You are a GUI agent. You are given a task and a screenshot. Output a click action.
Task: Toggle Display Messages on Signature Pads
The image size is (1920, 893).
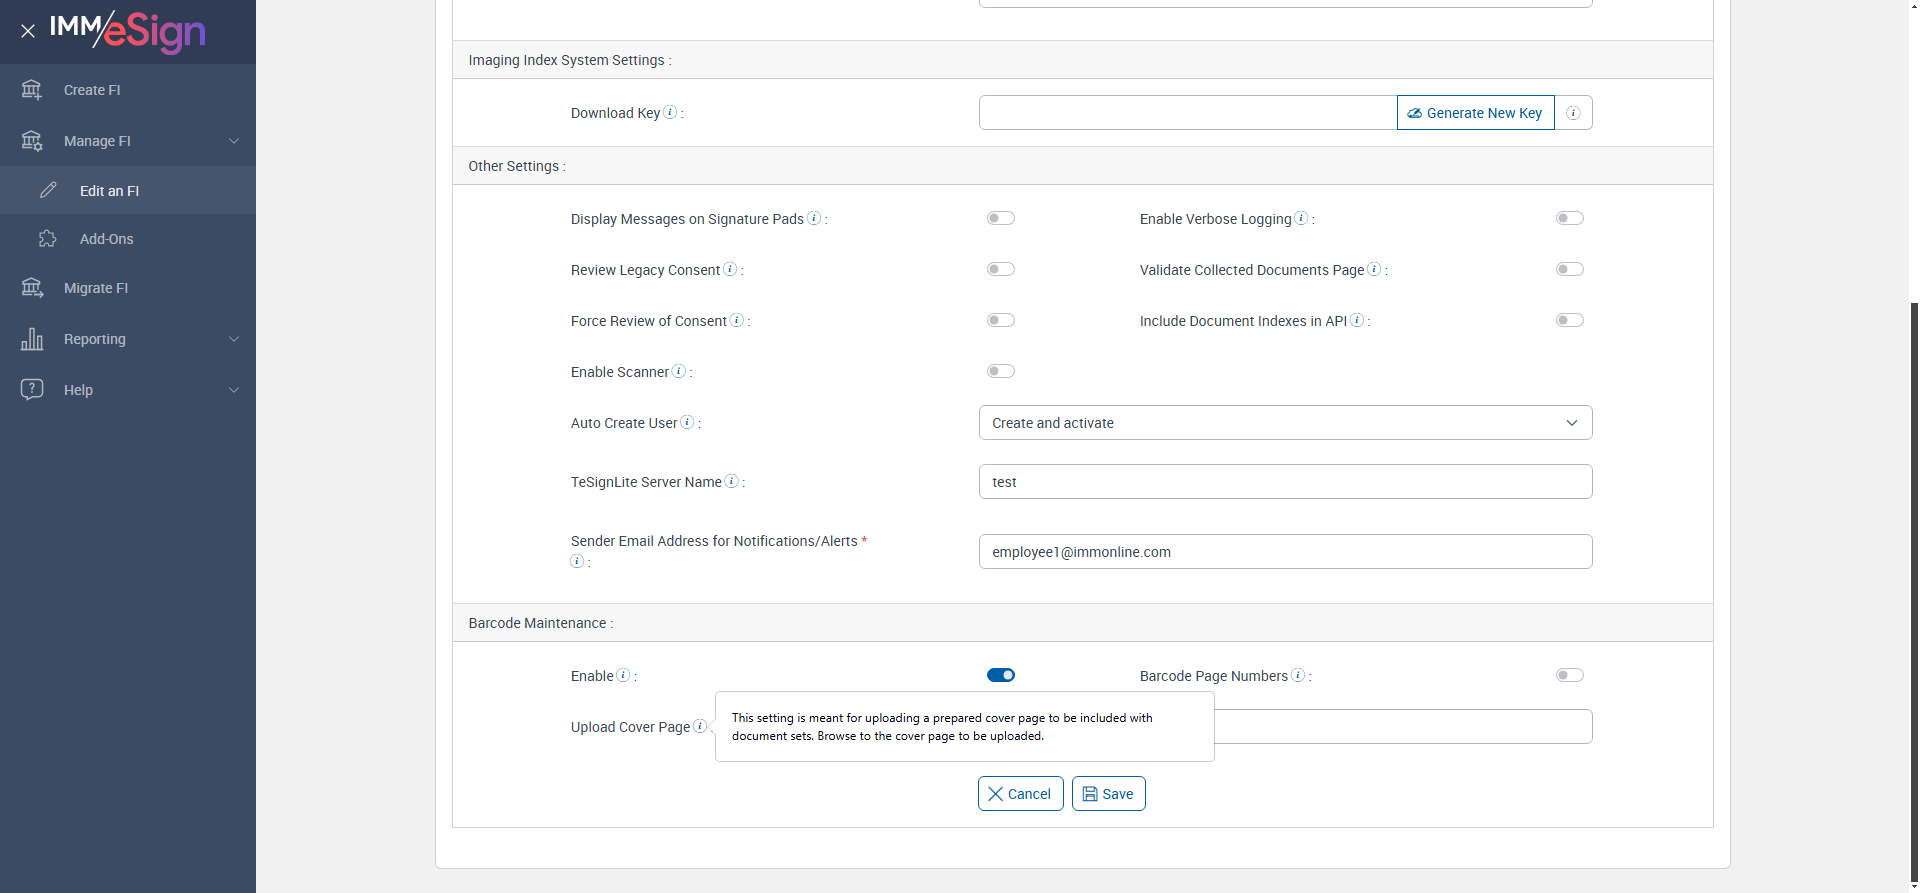(x=1000, y=218)
